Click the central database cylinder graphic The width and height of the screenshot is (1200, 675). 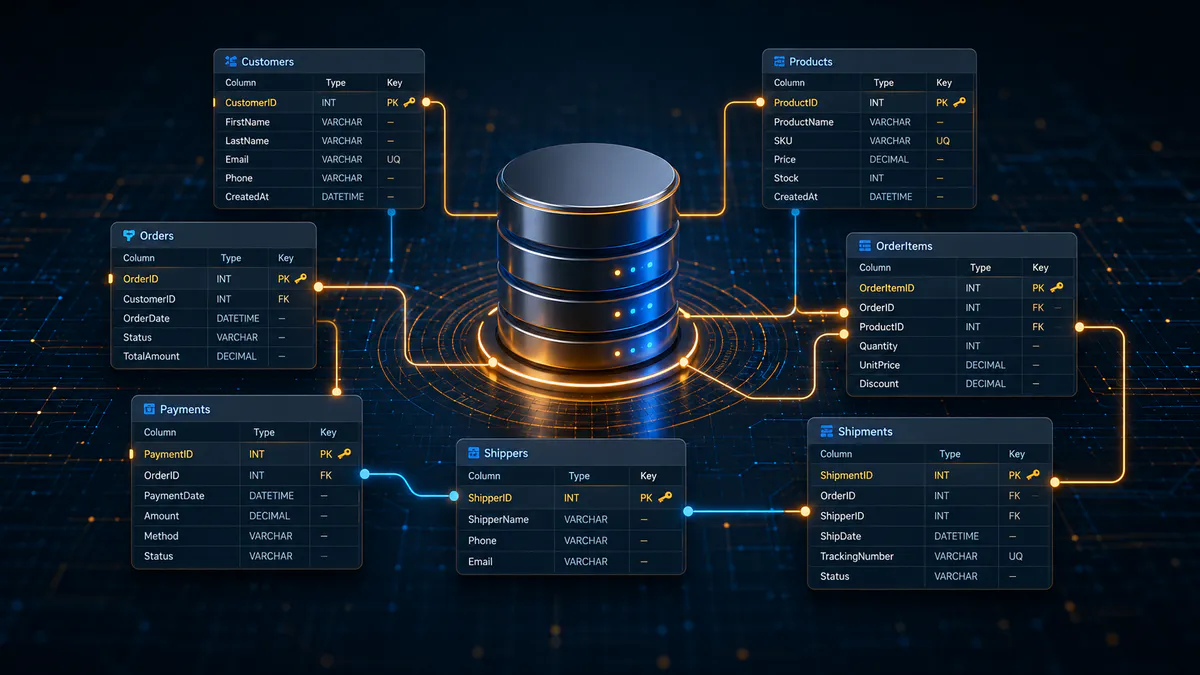(590, 255)
